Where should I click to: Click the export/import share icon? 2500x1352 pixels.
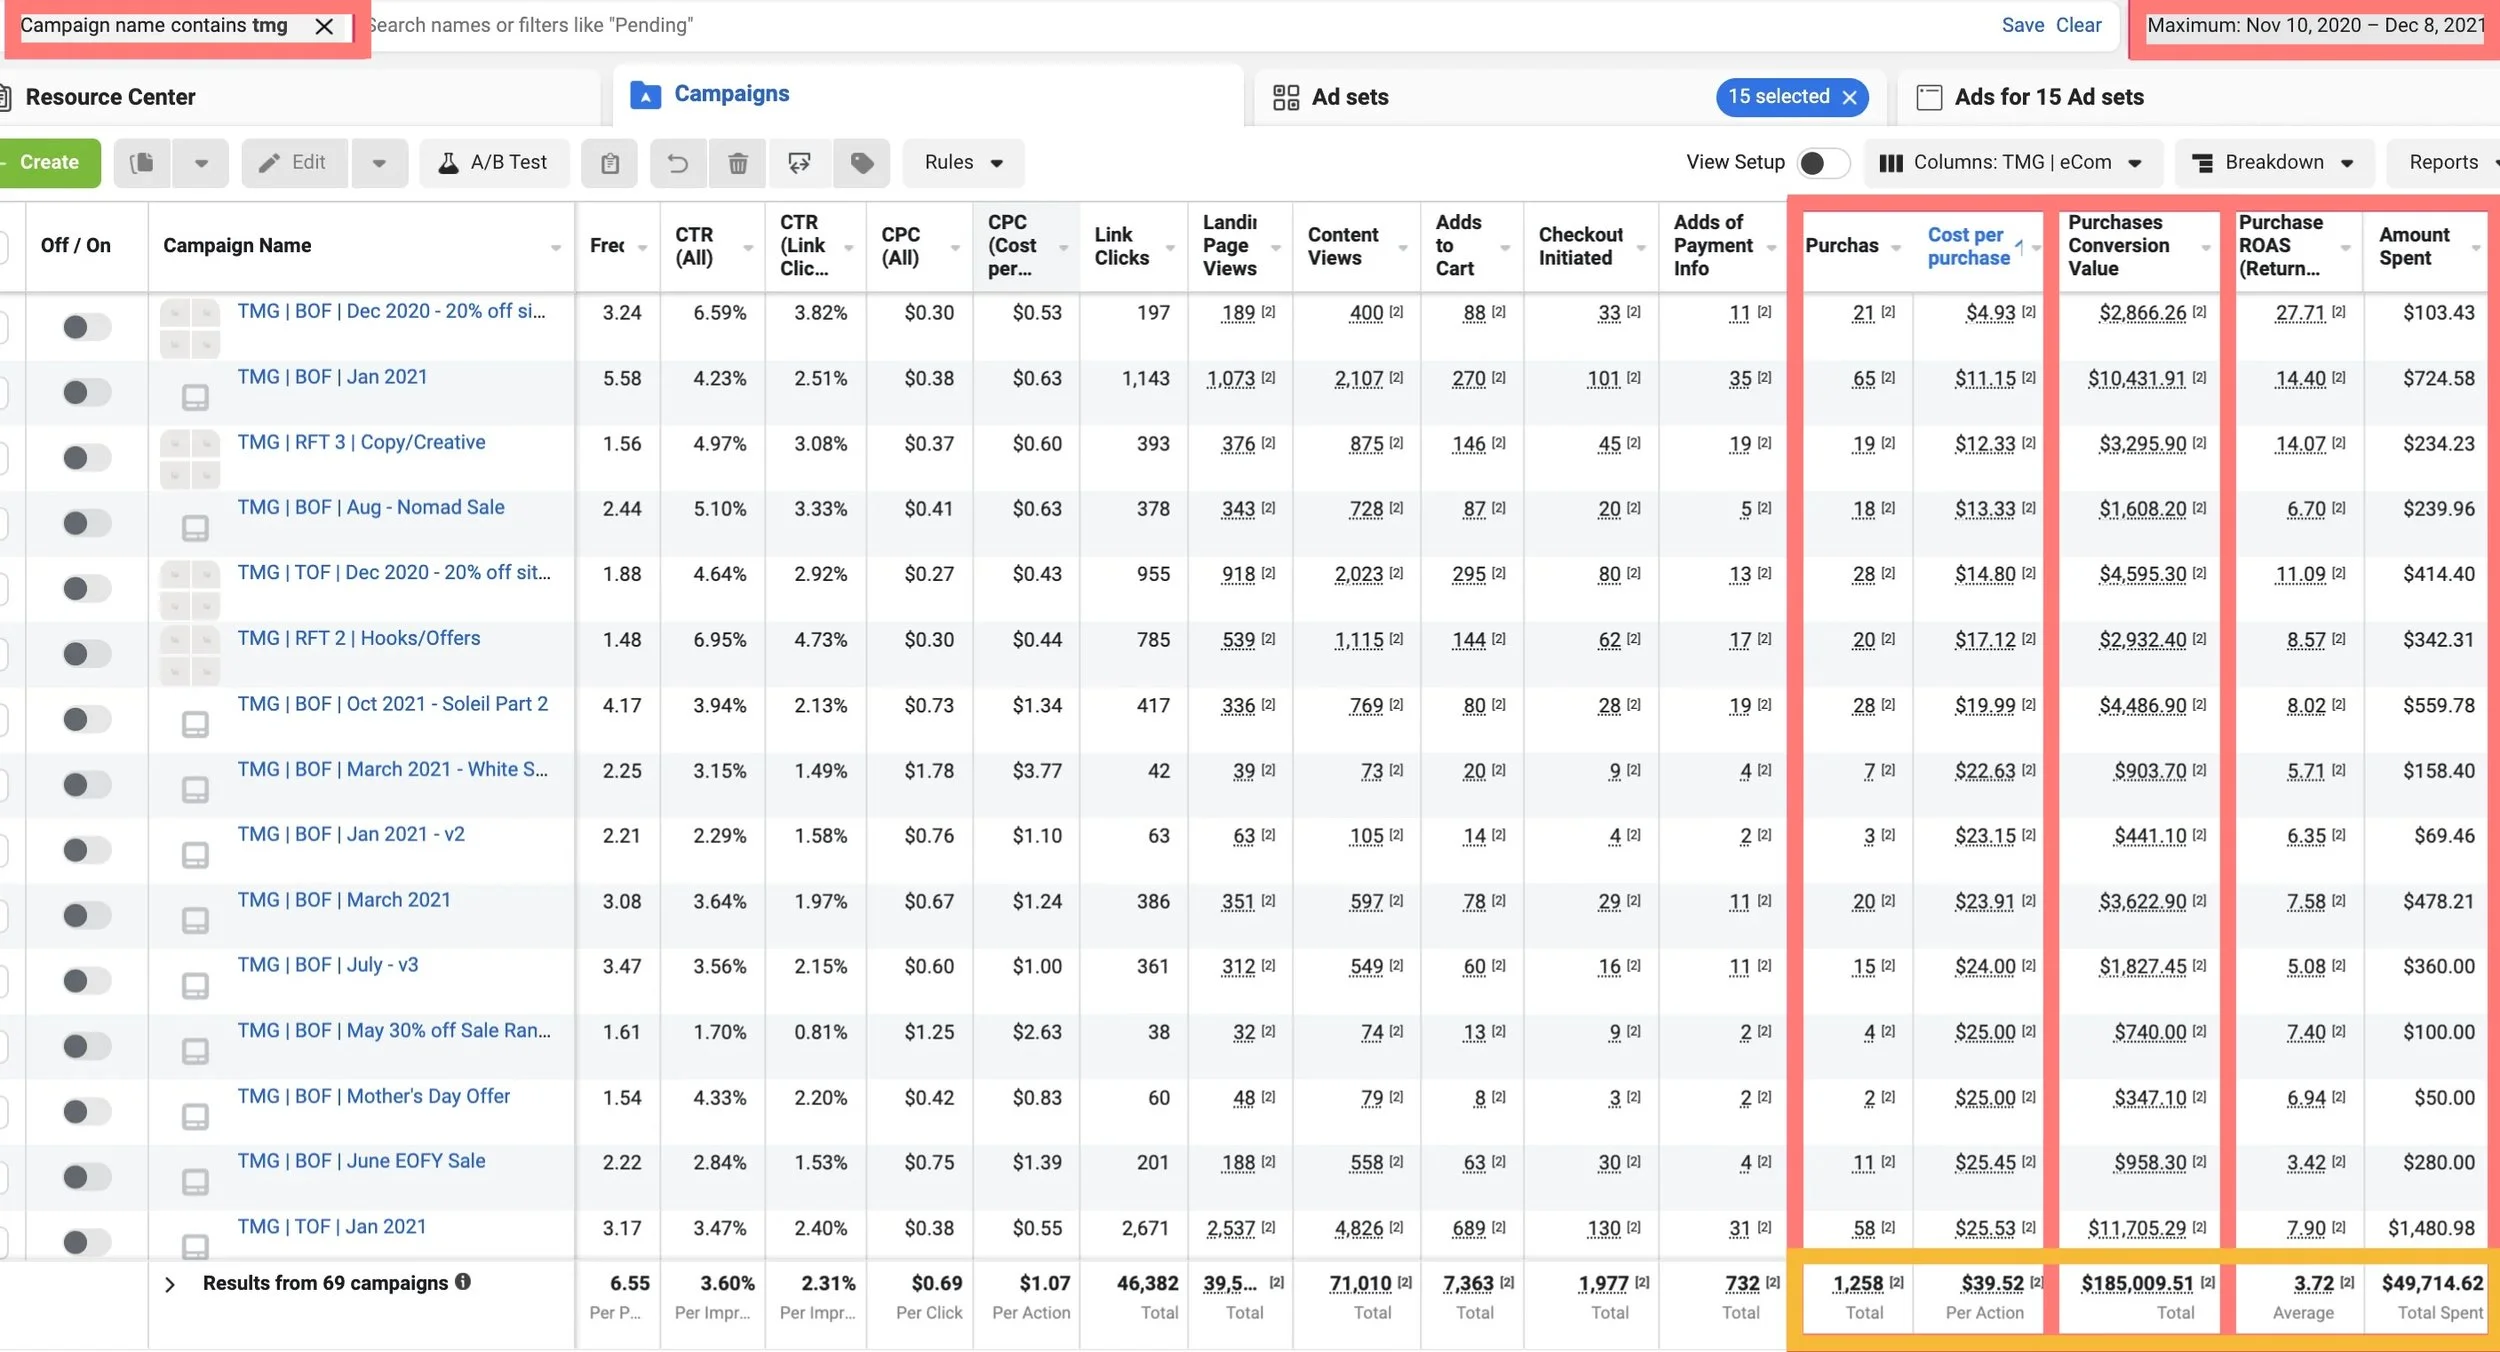(x=799, y=163)
